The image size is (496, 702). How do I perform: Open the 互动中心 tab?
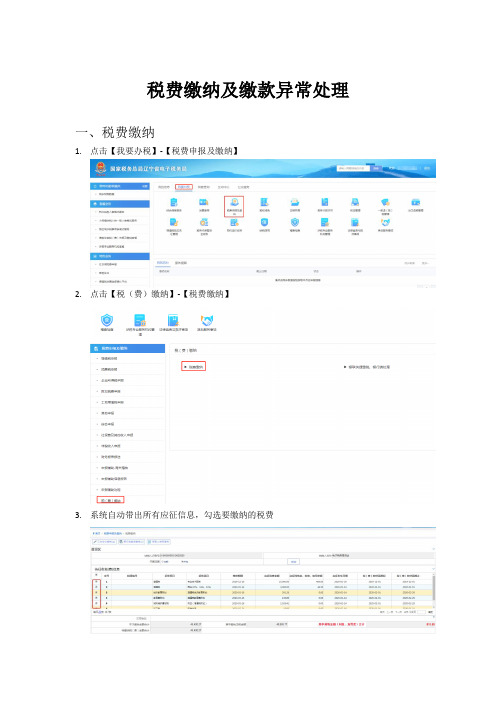(223, 187)
